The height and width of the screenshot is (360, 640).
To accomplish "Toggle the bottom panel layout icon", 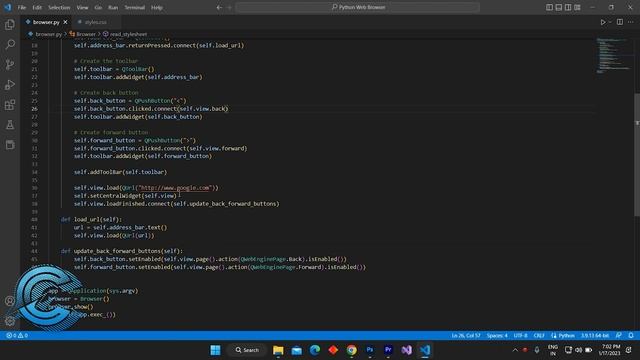I will [x=559, y=7].
